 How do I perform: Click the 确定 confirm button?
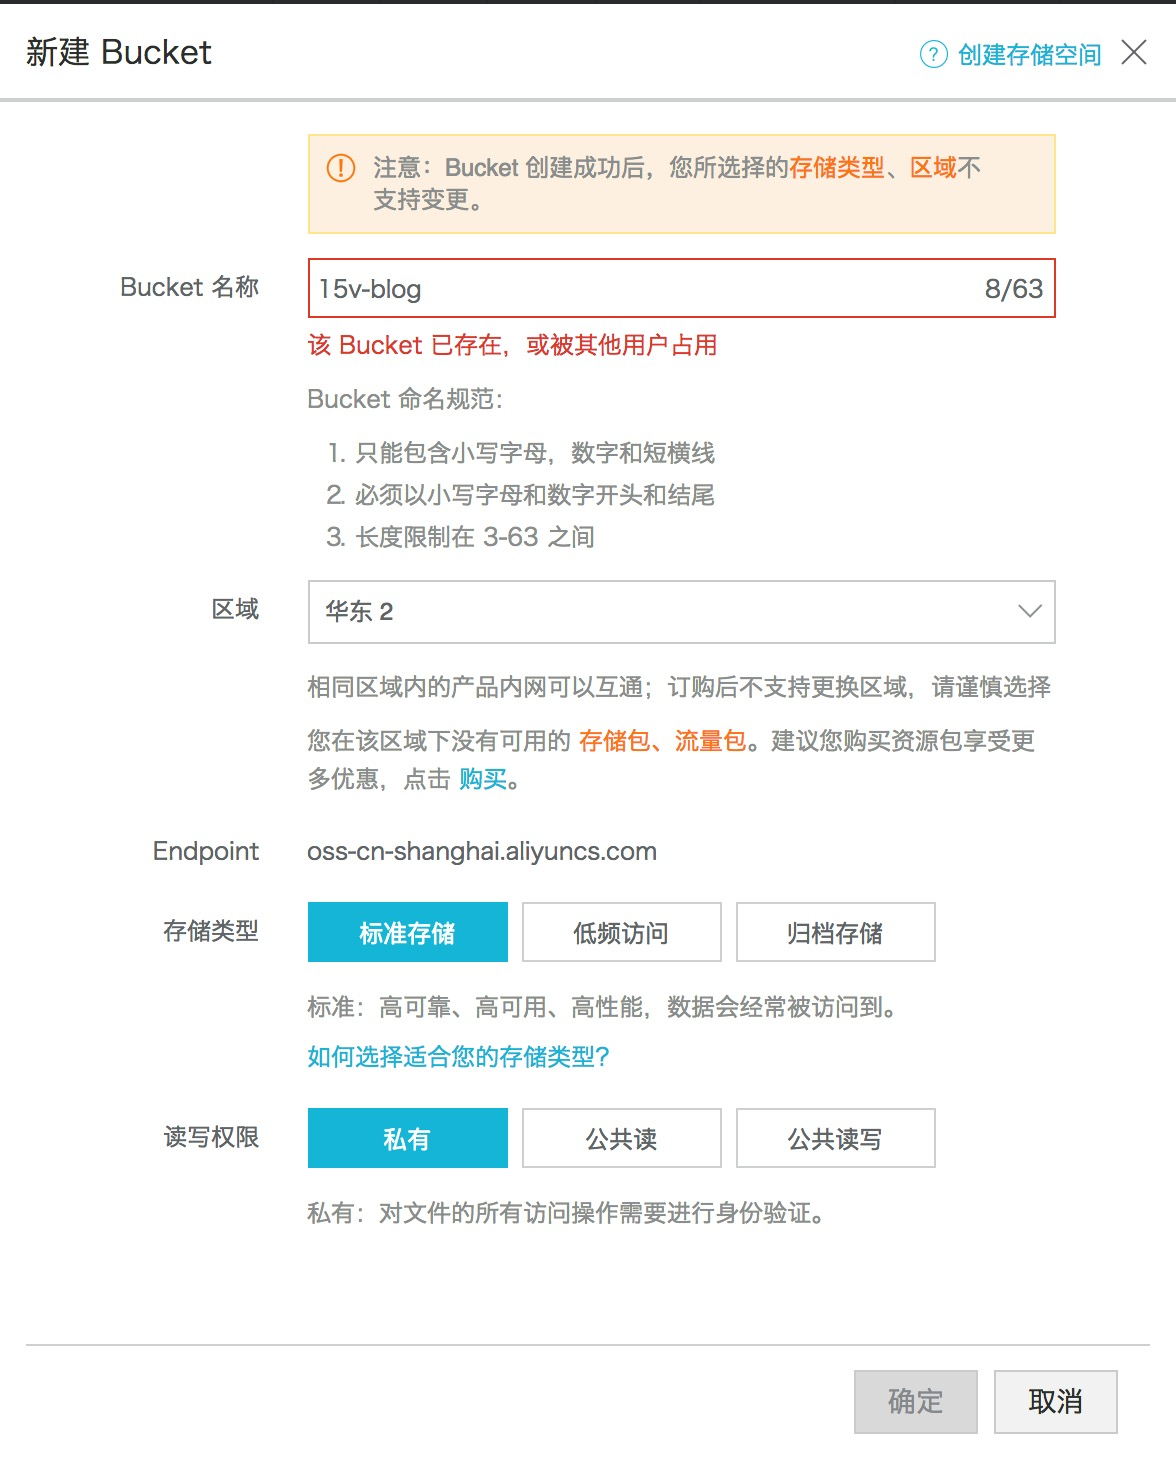coord(913,1401)
